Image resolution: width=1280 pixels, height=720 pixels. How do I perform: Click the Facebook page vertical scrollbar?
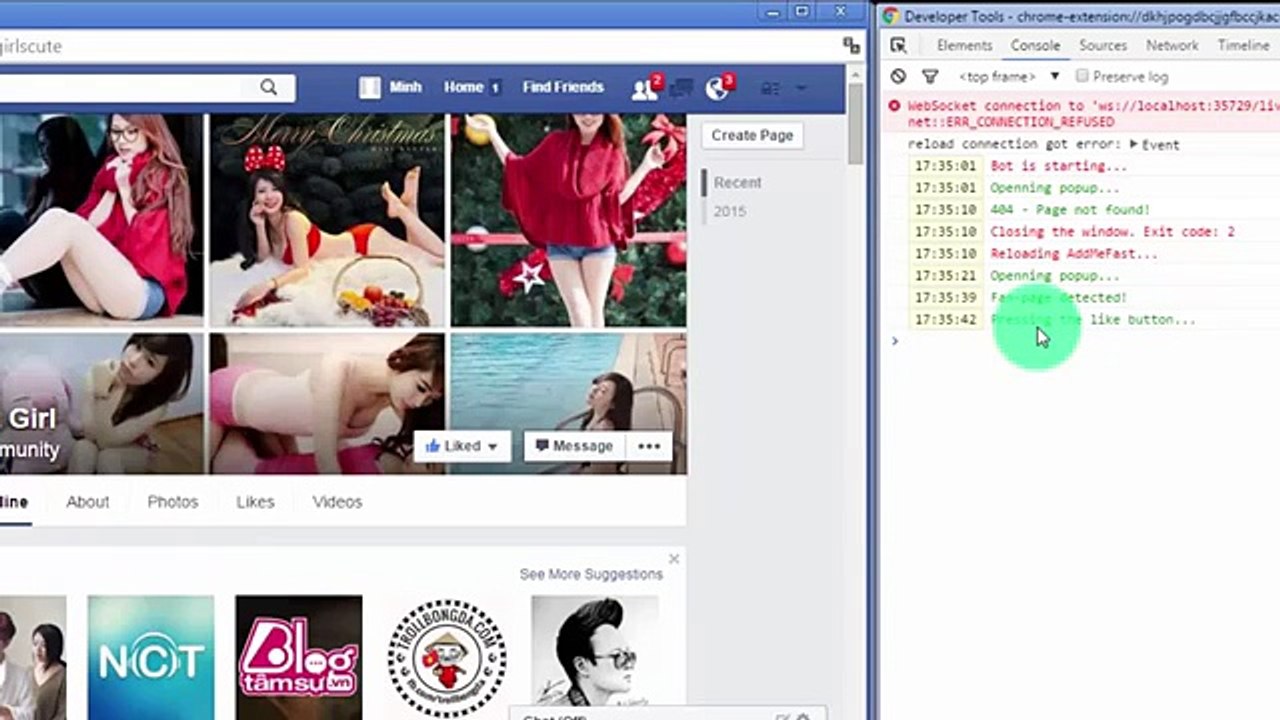[x=855, y=125]
